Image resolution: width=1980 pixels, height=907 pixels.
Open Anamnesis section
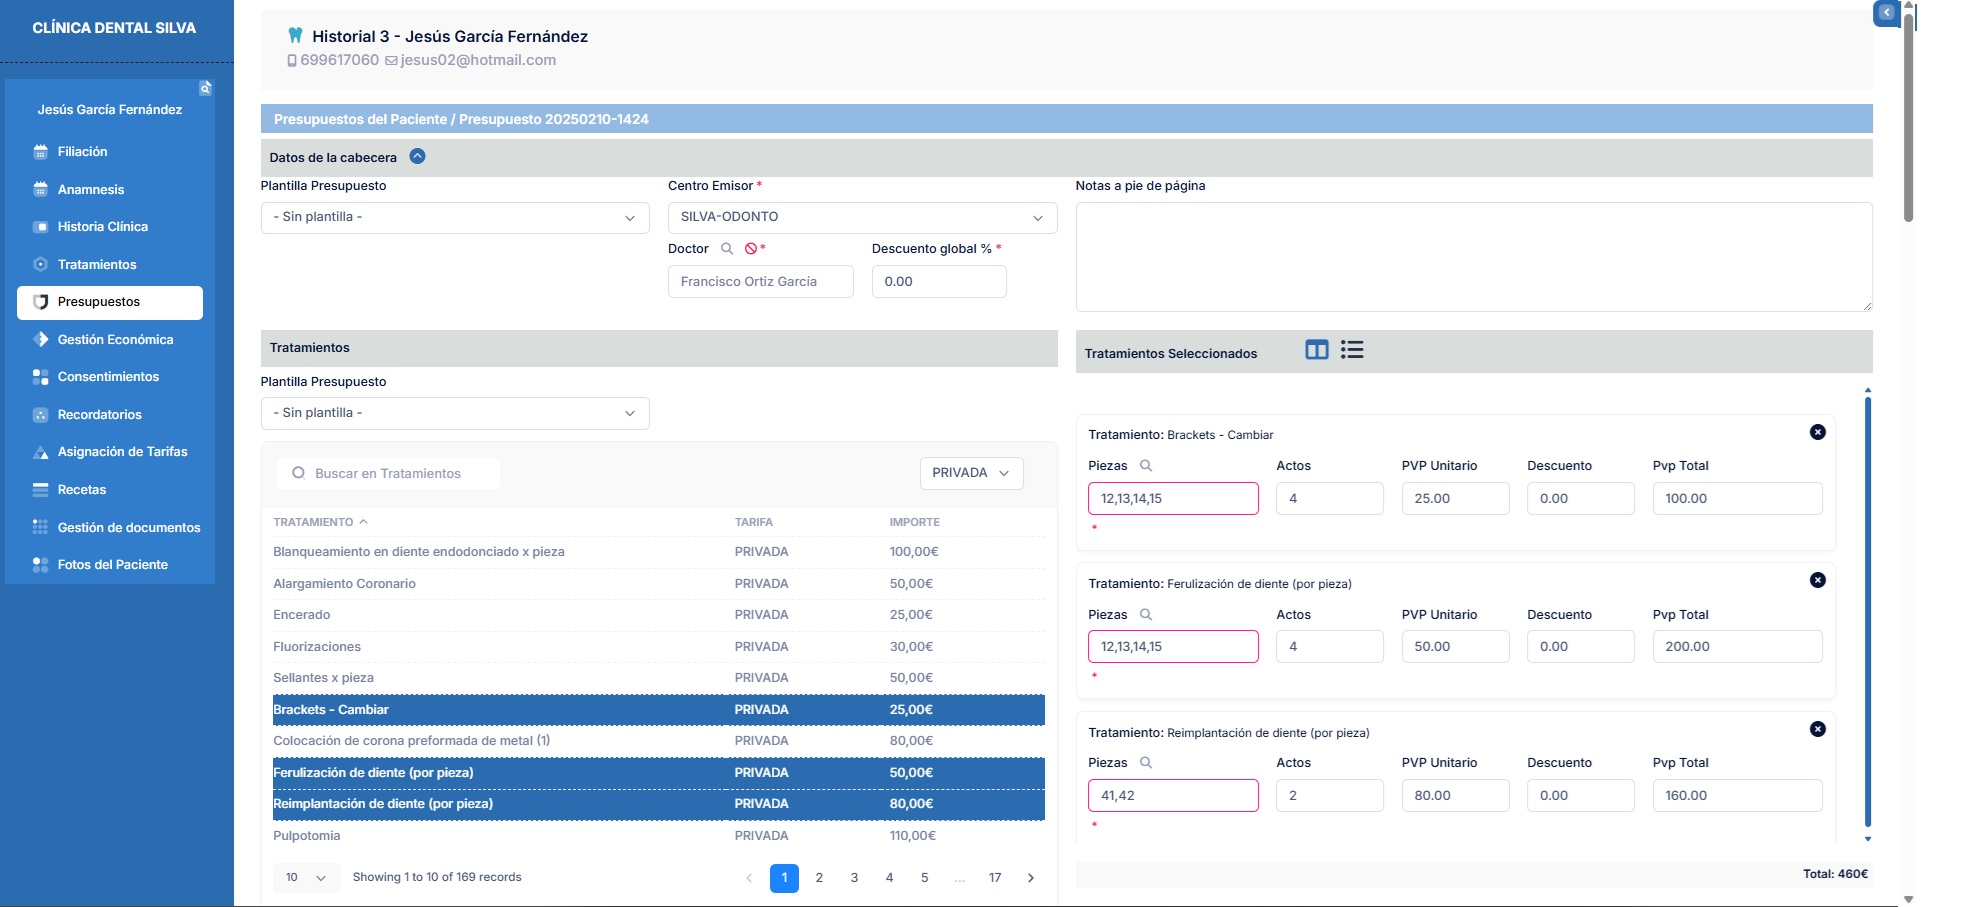[110, 189]
